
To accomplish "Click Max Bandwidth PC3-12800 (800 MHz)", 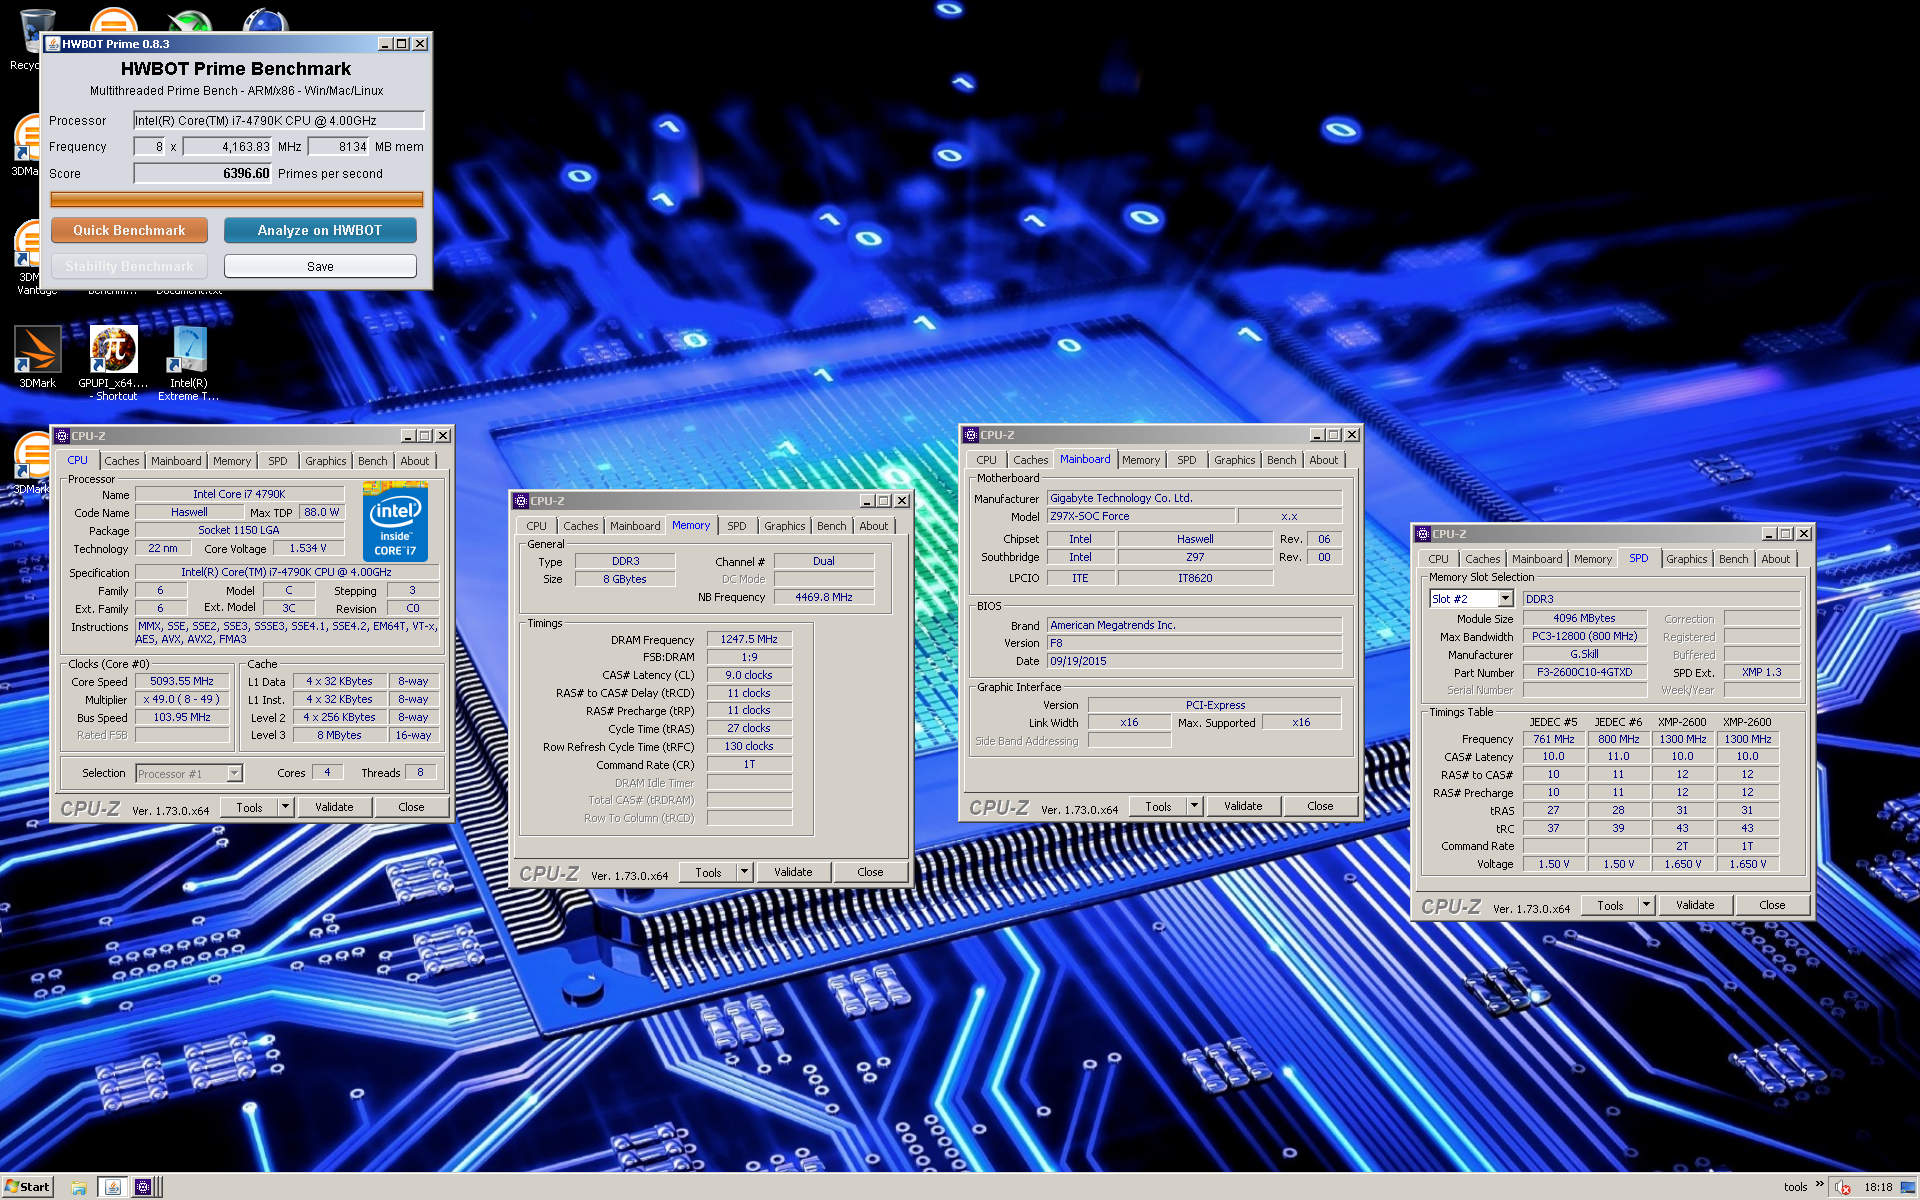I will click(1584, 636).
